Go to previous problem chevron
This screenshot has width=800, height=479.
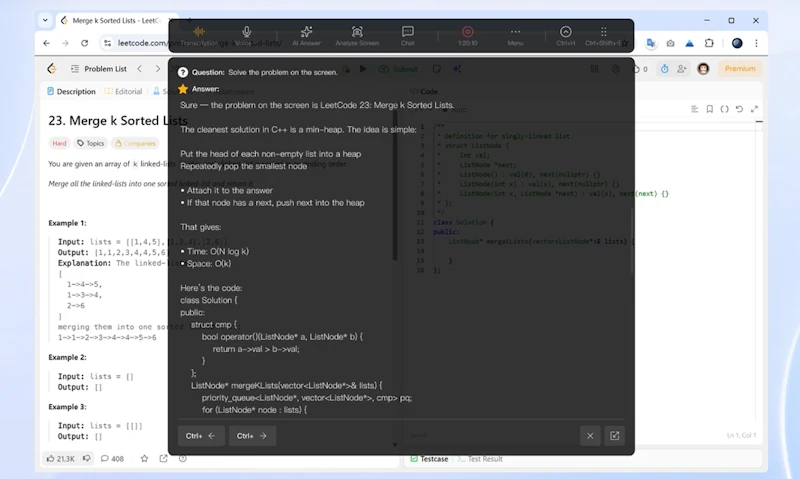(x=139, y=68)
